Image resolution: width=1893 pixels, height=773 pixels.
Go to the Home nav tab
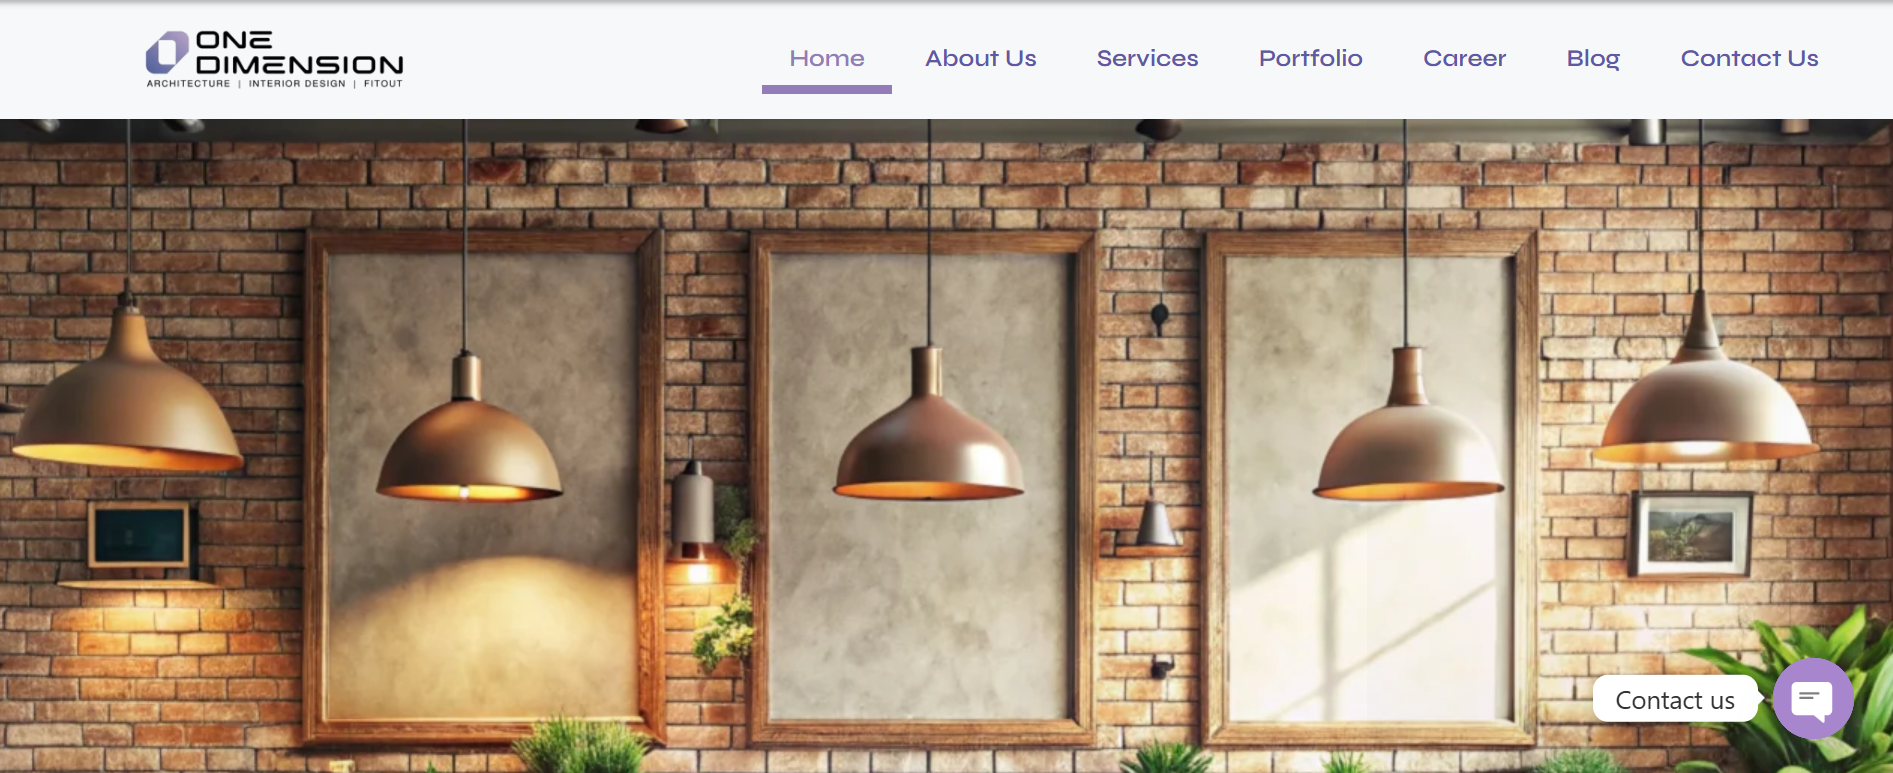coord(827,58)
